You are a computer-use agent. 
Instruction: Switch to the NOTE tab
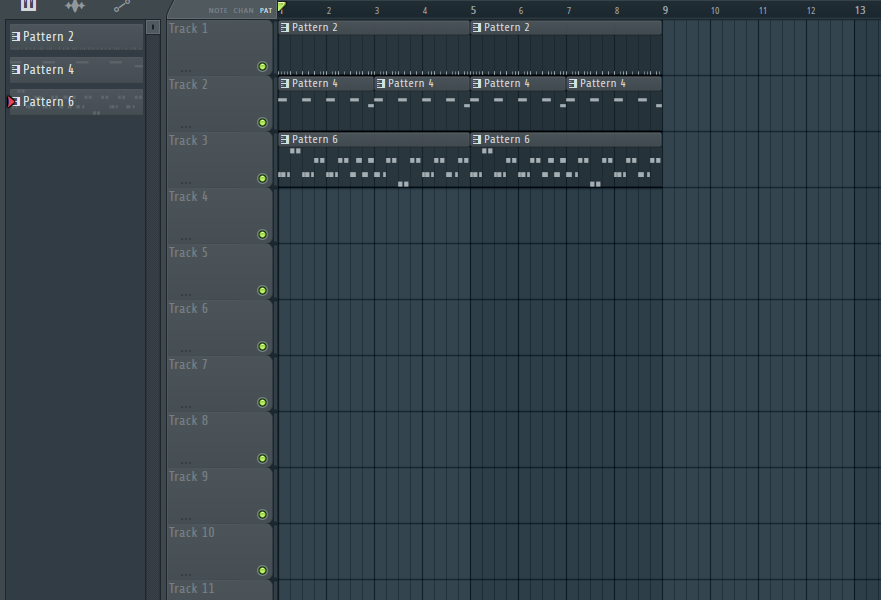tap(218, 11)
